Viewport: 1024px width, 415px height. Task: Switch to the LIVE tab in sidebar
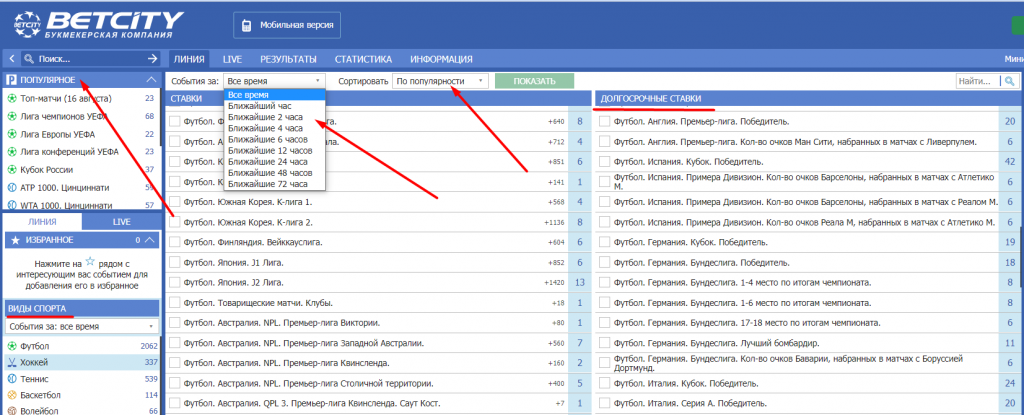(x=121, y=221)
